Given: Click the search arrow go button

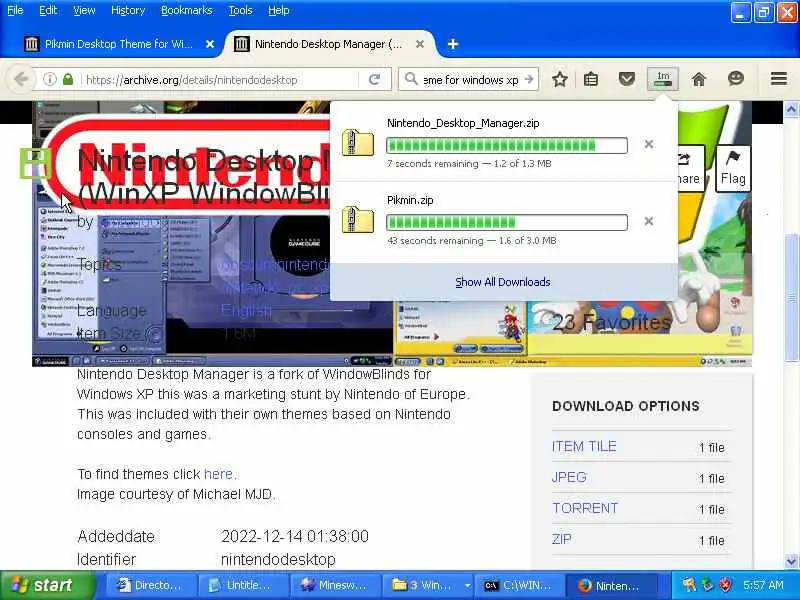Looking at the screenshot, I should (529, 79).
